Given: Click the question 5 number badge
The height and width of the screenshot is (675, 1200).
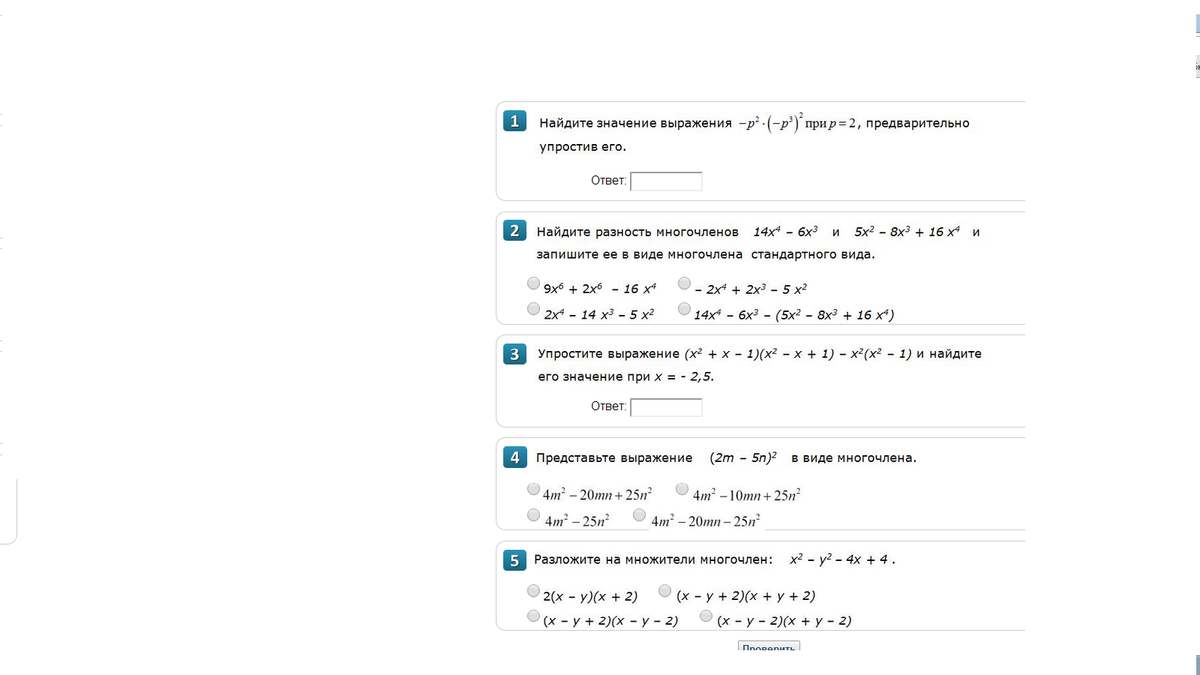Looking at the screenshot, I should (514, 560).
